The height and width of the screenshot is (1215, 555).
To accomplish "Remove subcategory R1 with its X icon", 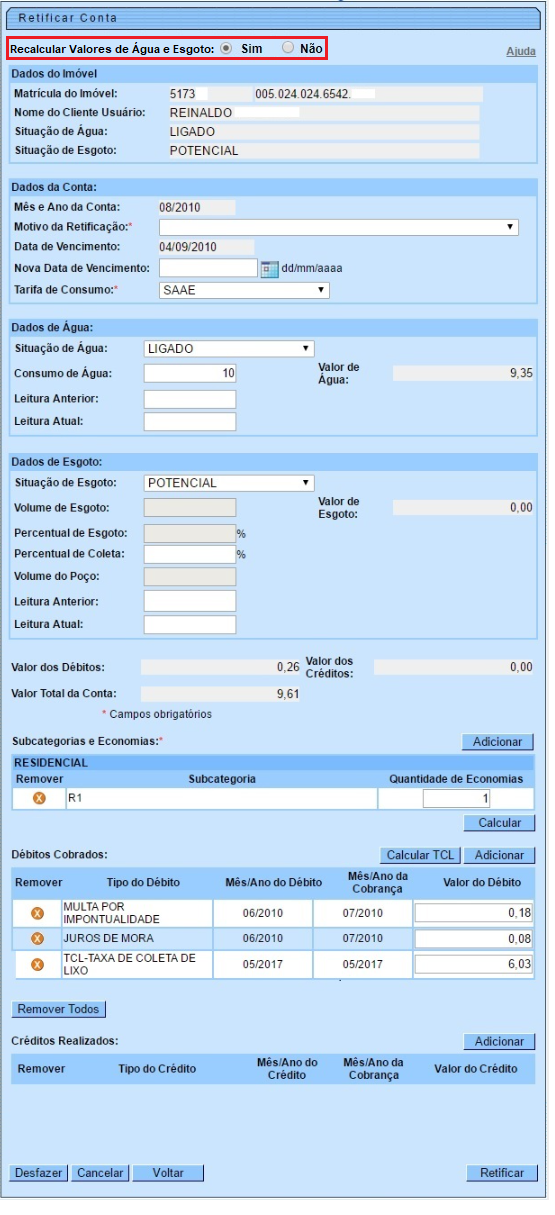I will tap(39, 798).
